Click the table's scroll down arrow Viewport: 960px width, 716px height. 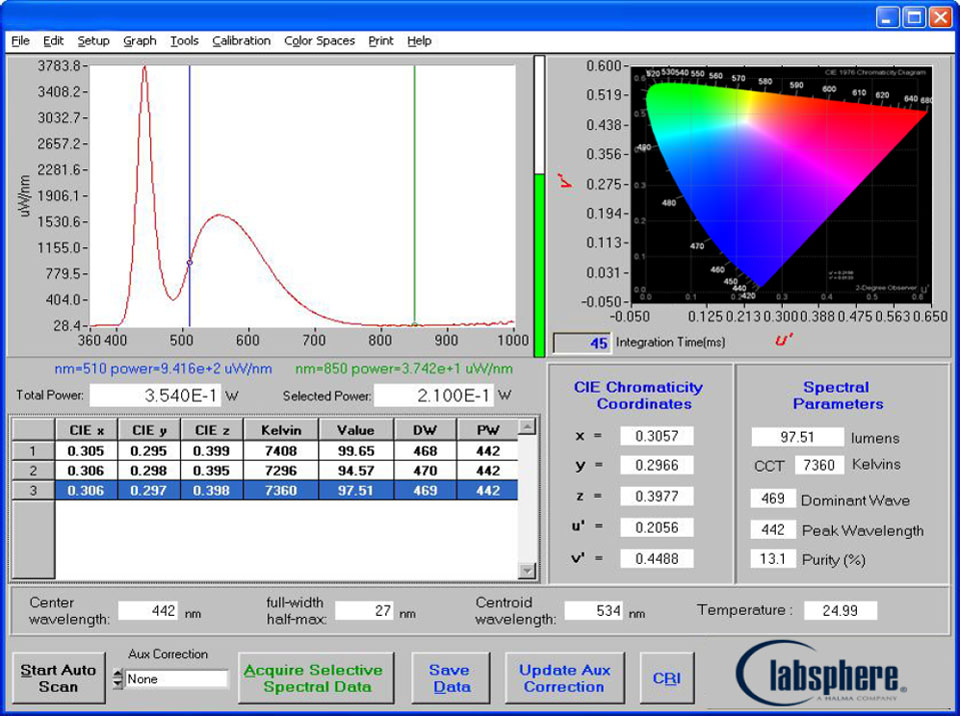click(528, 570)
